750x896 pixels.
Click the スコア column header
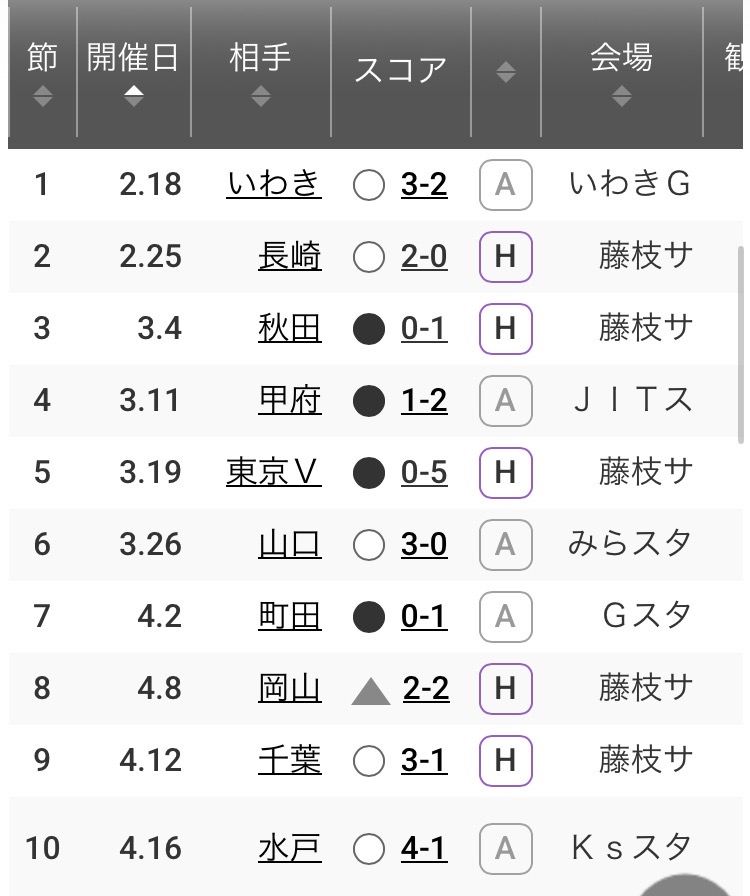[x=400, y=70]
